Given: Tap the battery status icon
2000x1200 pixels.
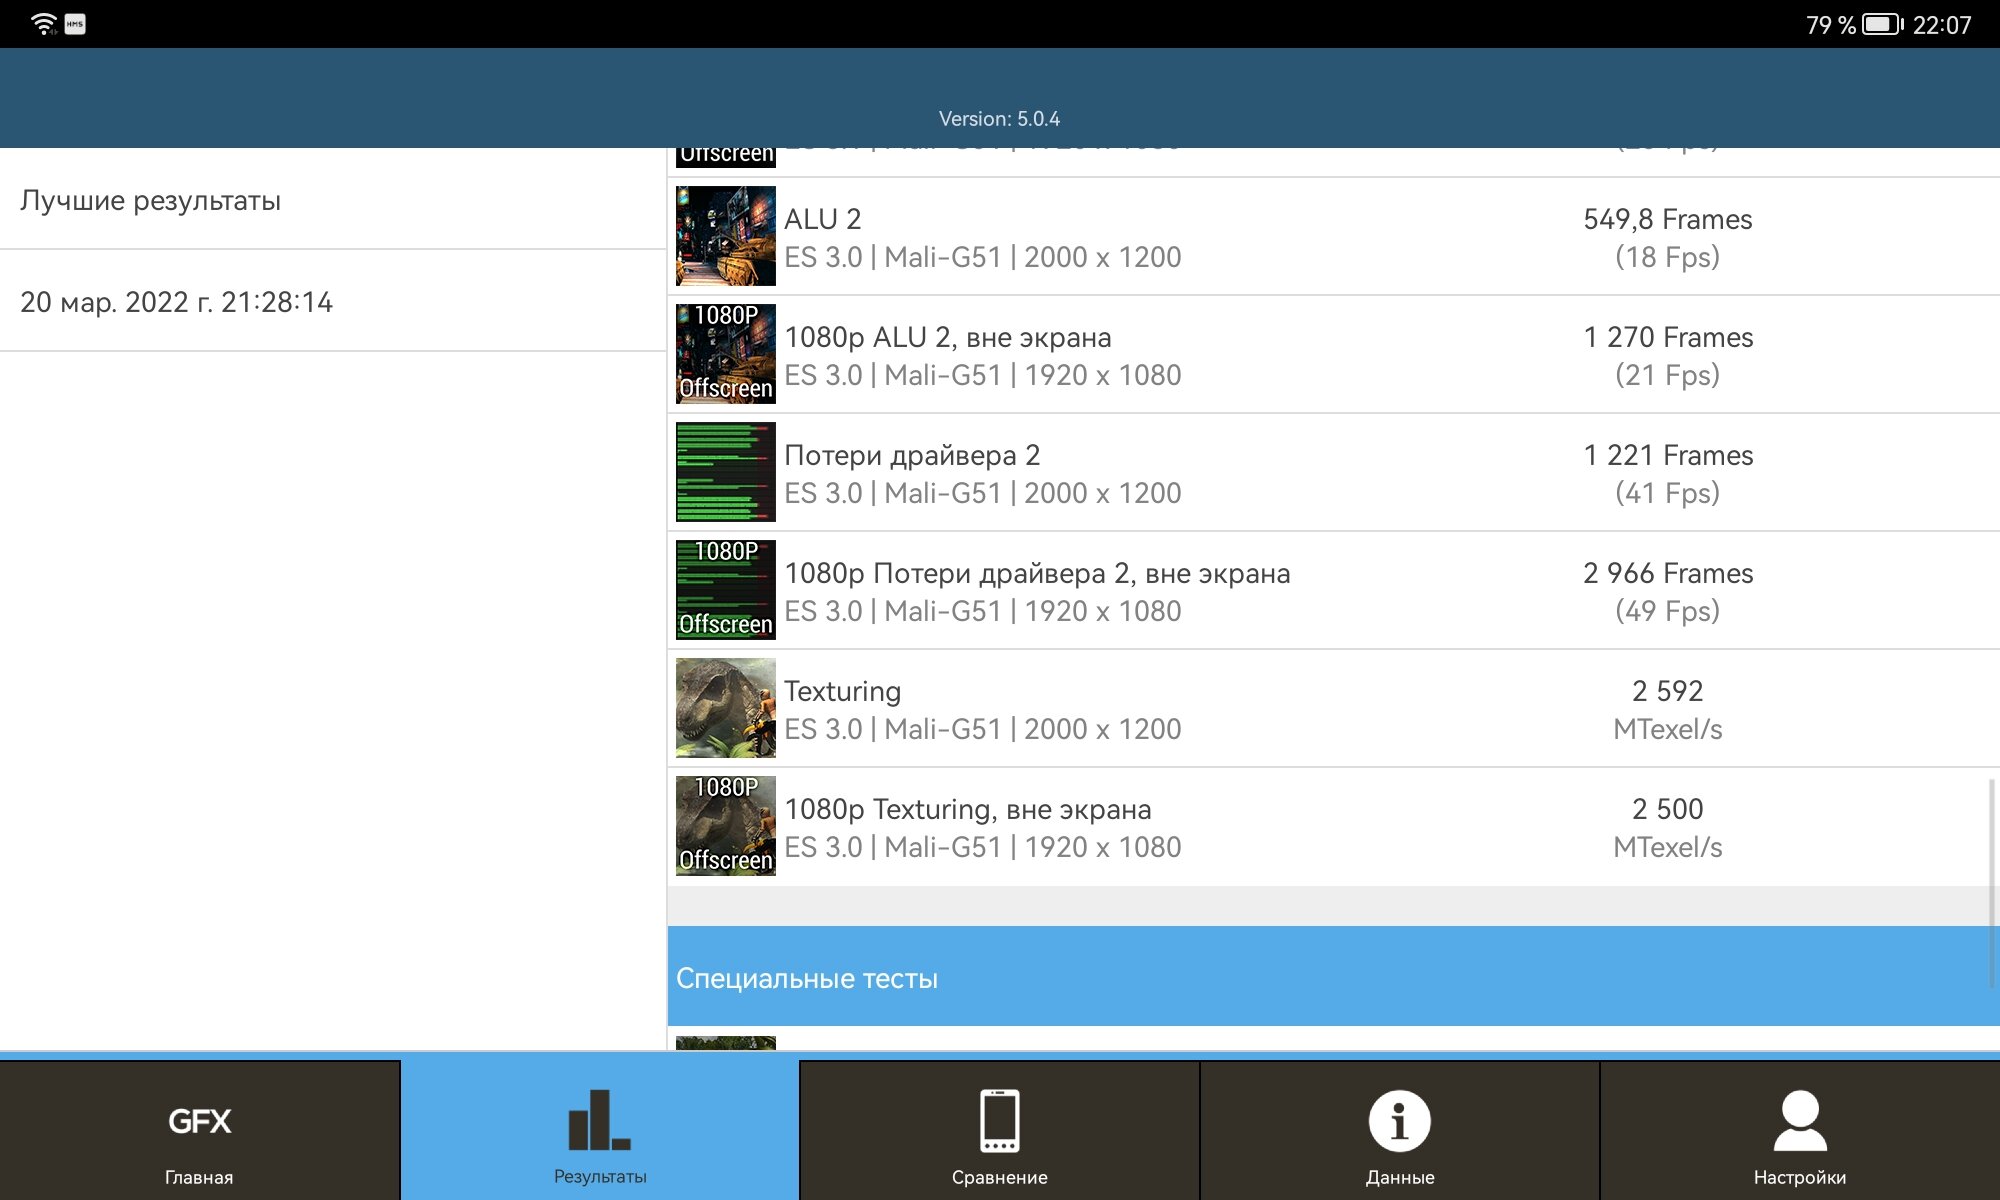Looking at the screenshot, I should [1883, 24].
